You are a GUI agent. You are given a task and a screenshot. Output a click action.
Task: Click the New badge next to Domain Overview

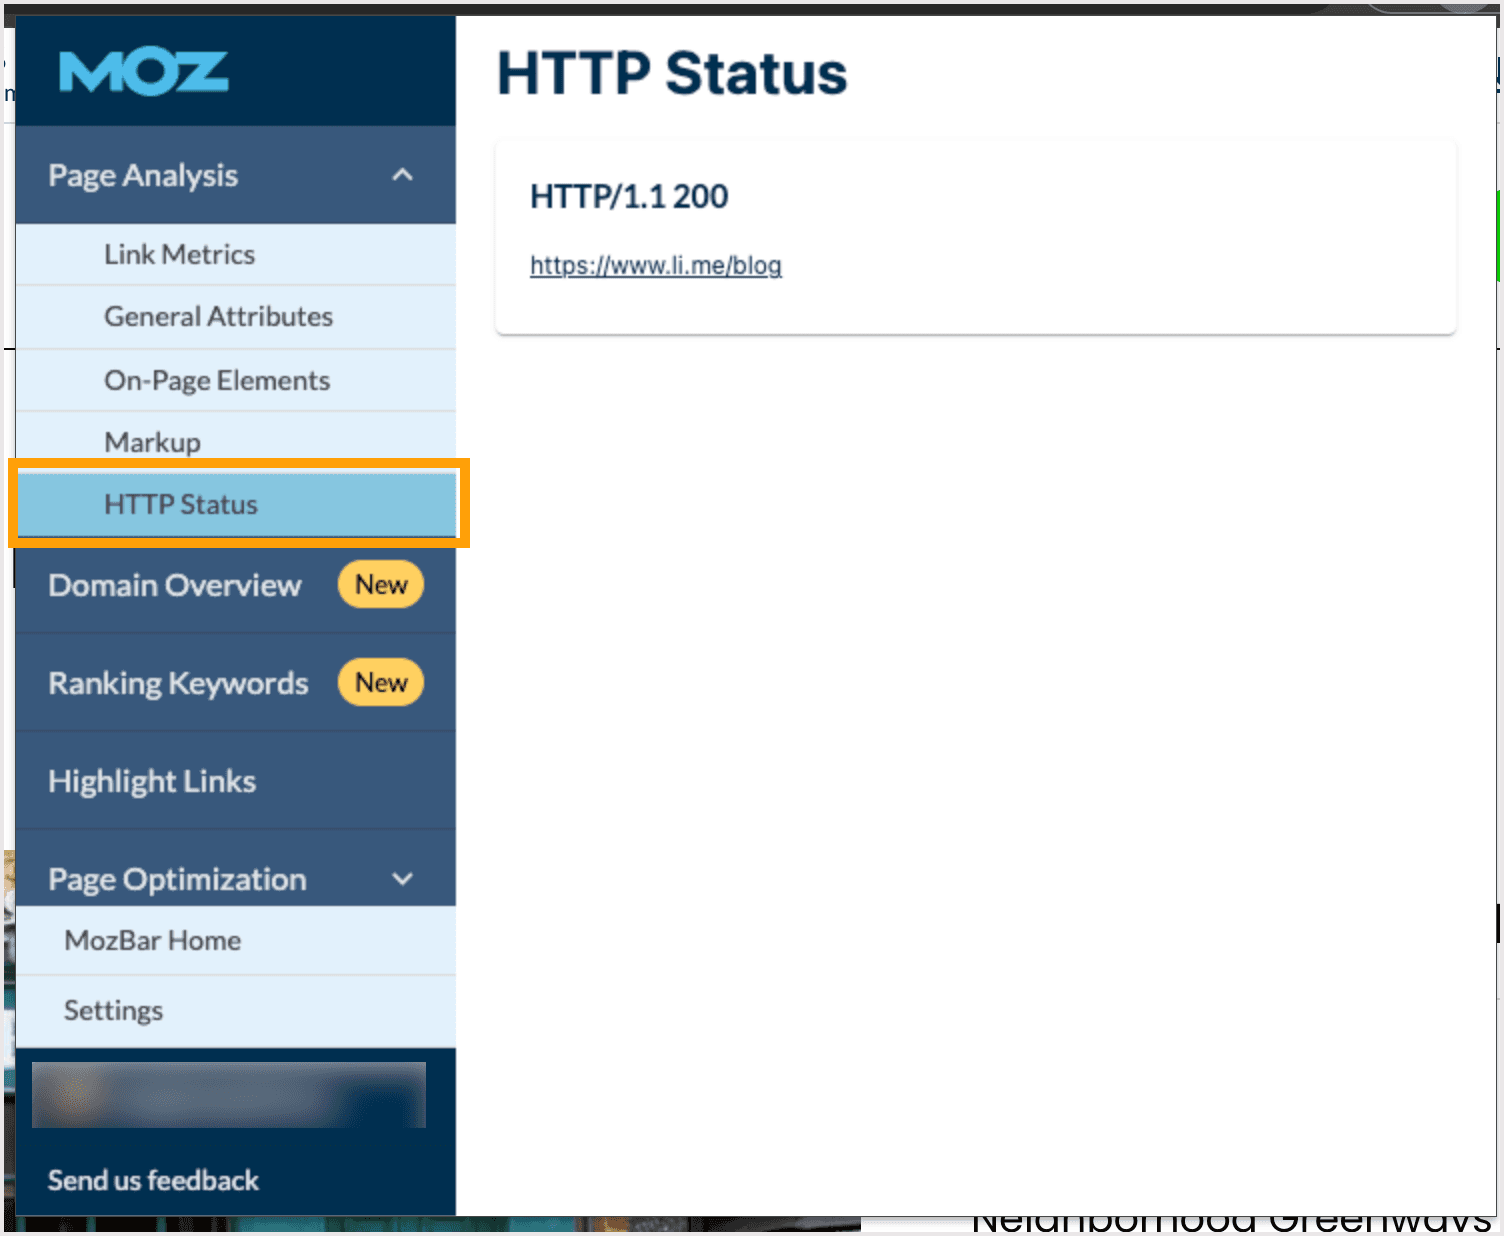point(380,585)
